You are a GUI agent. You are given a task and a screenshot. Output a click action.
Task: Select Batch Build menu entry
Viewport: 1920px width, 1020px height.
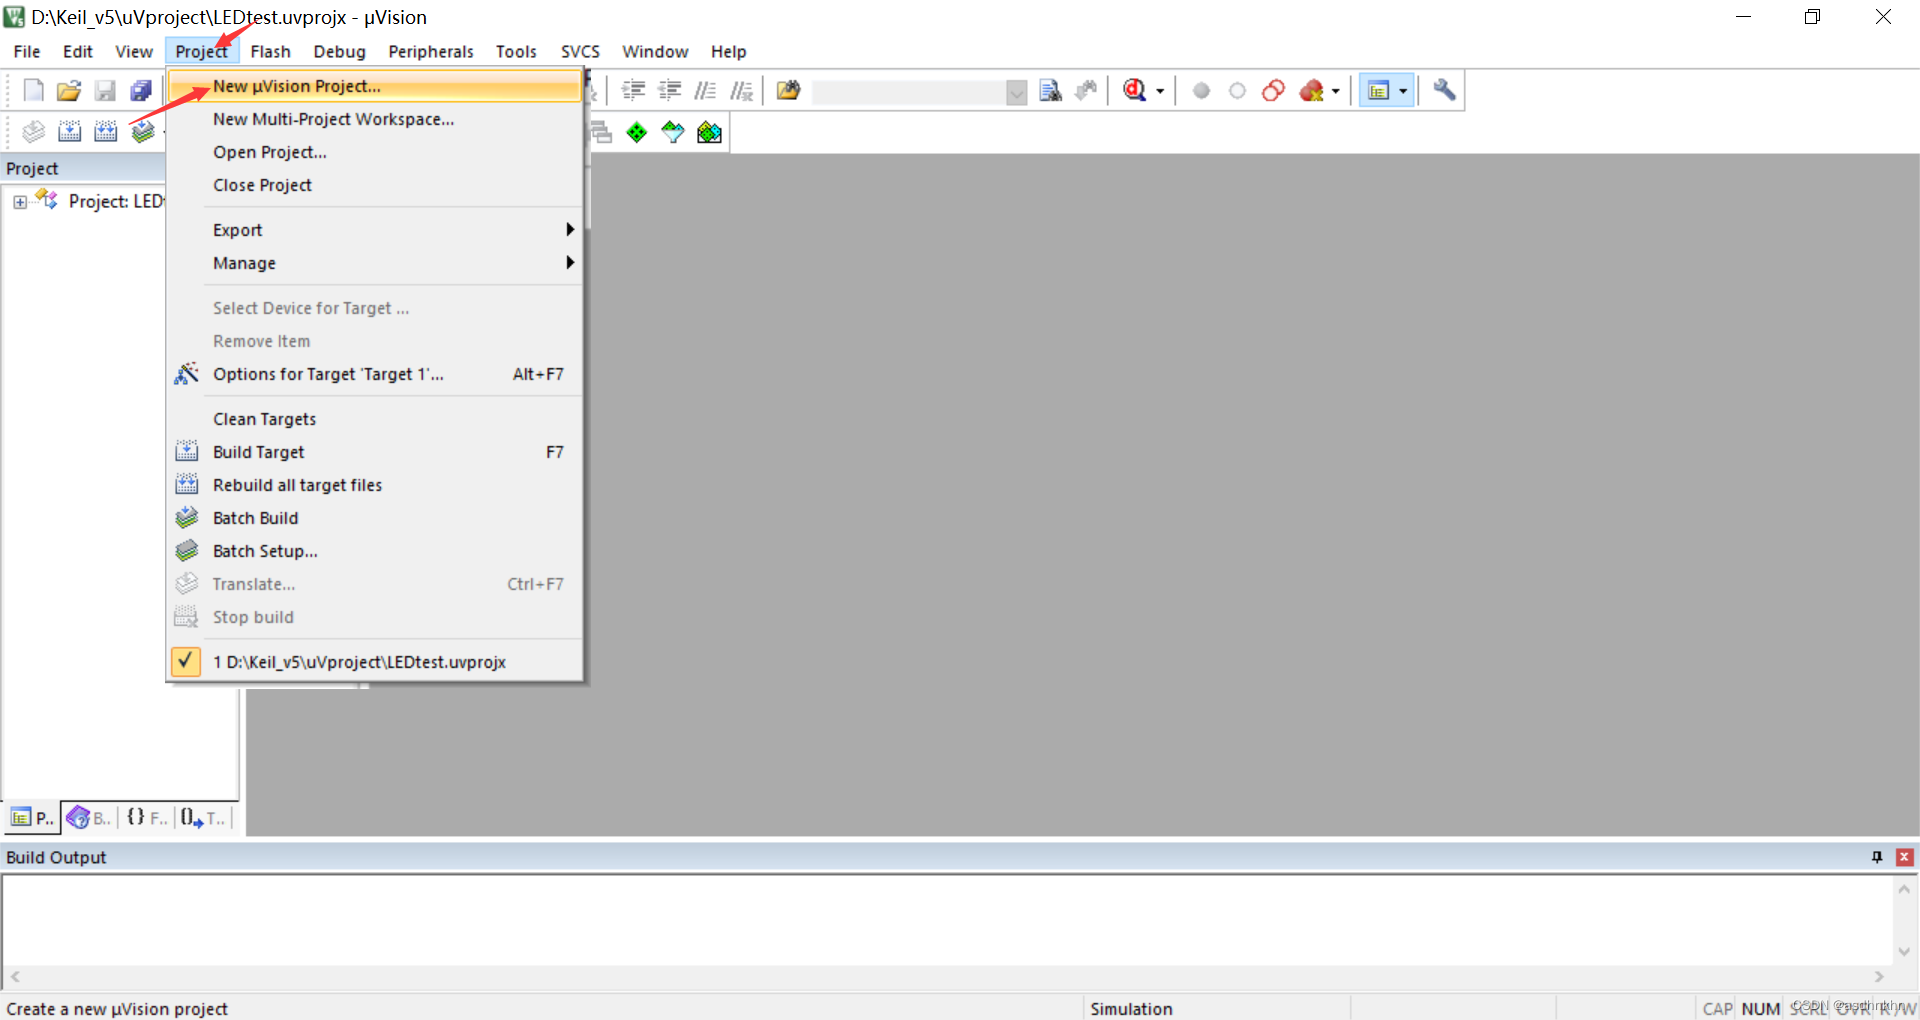click(374, 518)
